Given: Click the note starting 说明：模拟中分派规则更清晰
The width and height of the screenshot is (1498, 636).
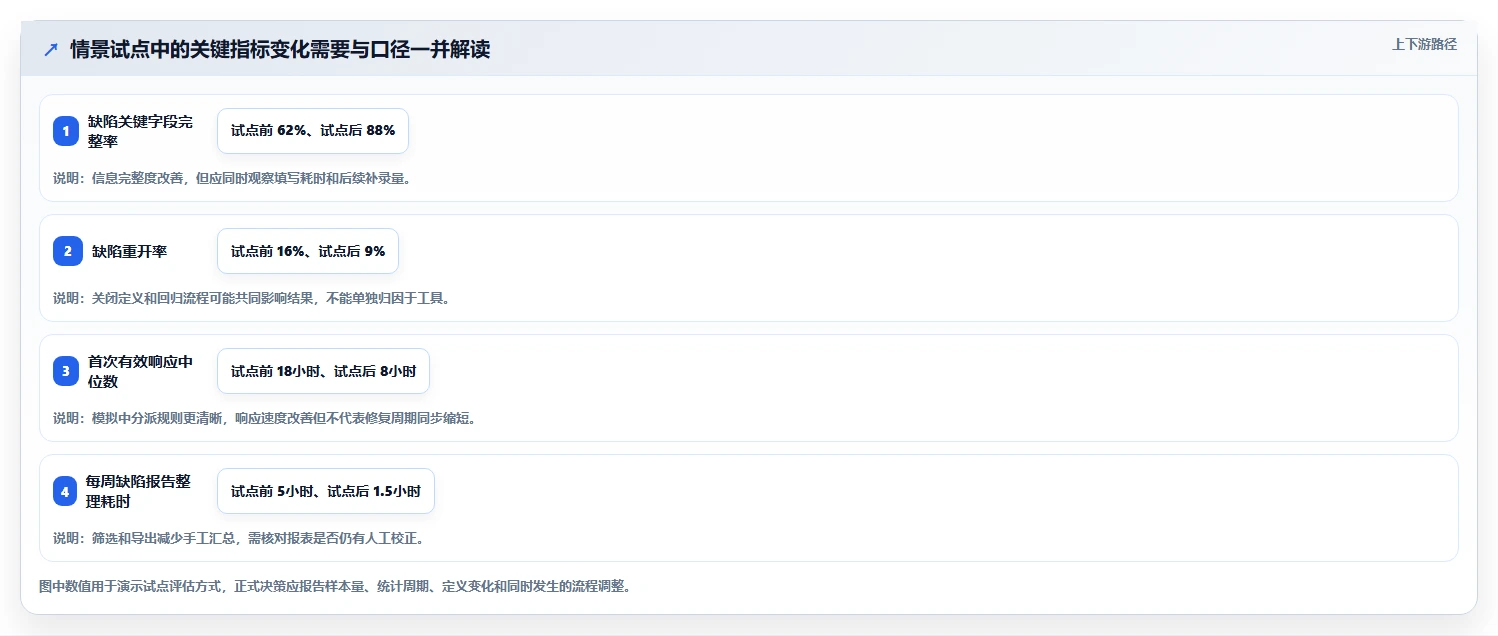Looking at the screenshot, I should [x=264, y=418].
